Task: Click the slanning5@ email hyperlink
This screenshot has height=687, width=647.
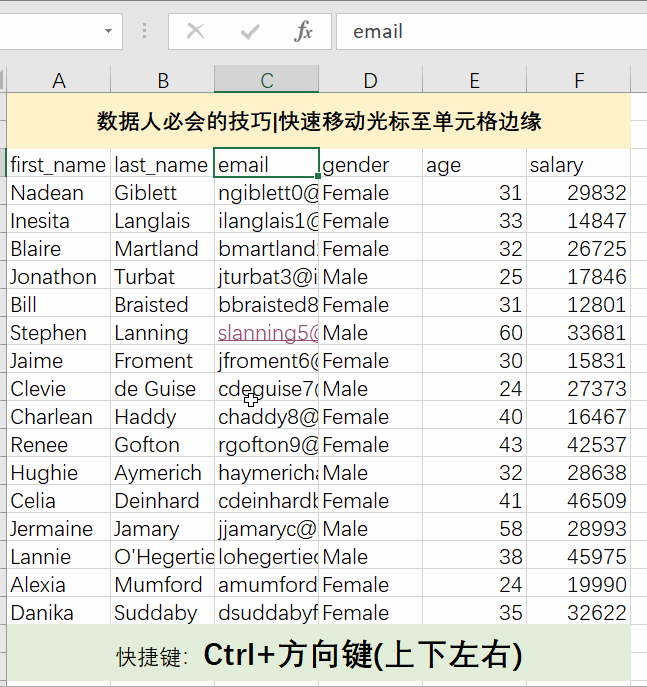Action: 268,333
